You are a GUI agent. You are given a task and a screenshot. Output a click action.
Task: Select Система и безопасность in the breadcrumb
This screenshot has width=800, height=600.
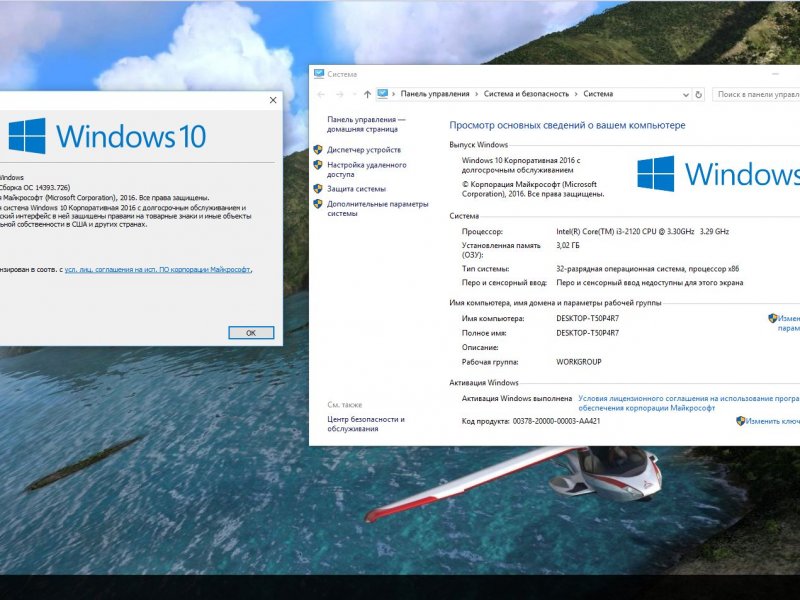tap(526, 94)
